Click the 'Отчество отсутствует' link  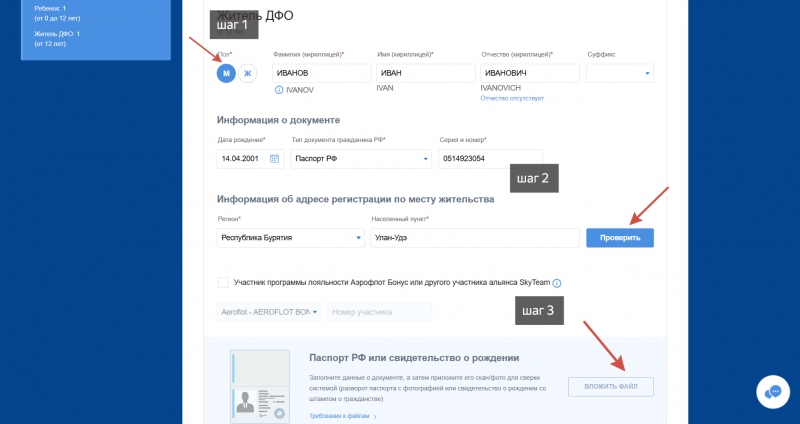[512, 98]
